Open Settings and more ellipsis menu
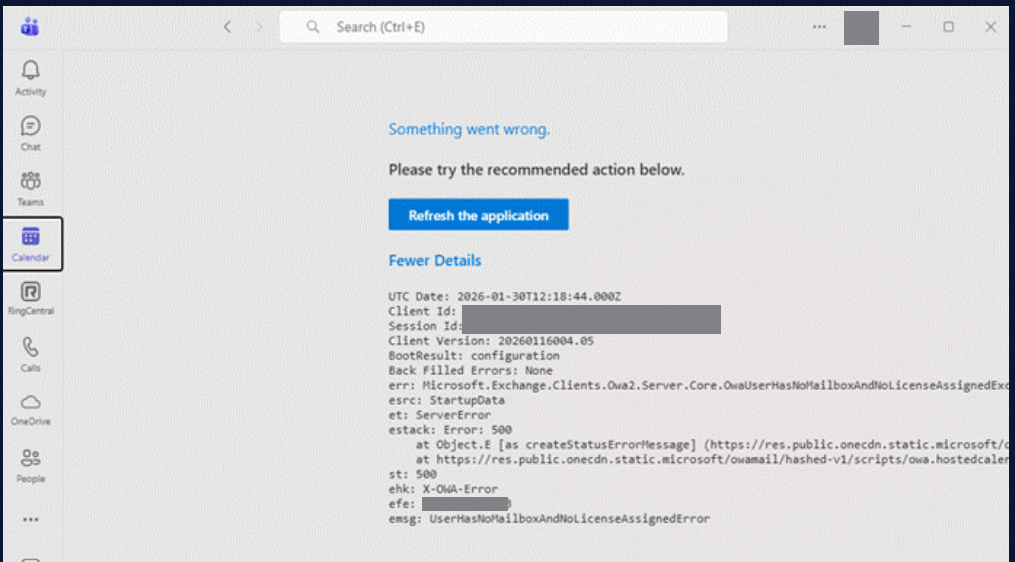Screen dimensions: 1015x562 point(820,27)
